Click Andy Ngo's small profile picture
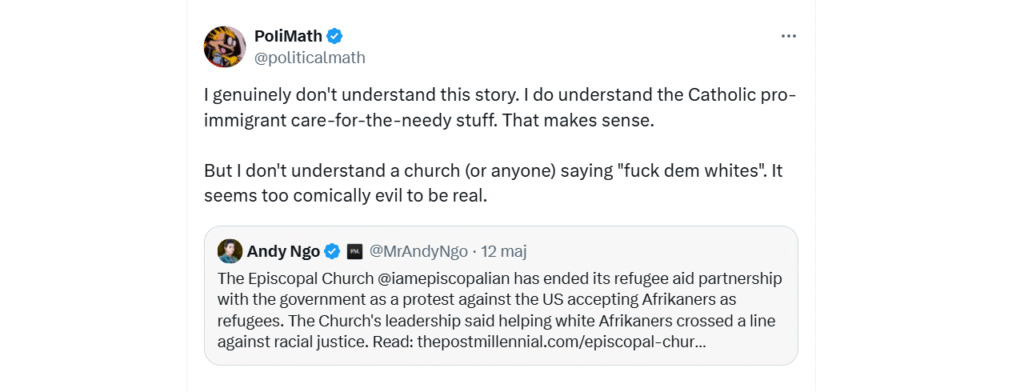This screenshot has width=1024, height=392. pyautogui.click(x=230, y=251)
